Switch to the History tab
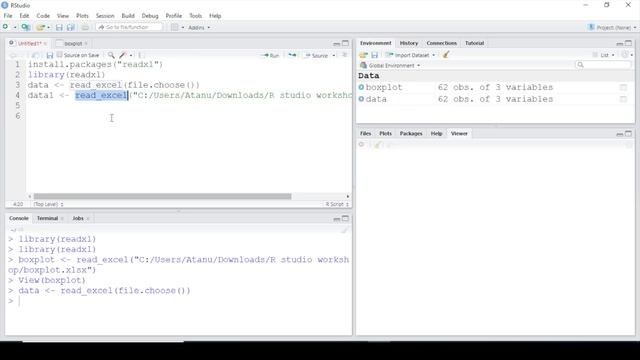 409,43
